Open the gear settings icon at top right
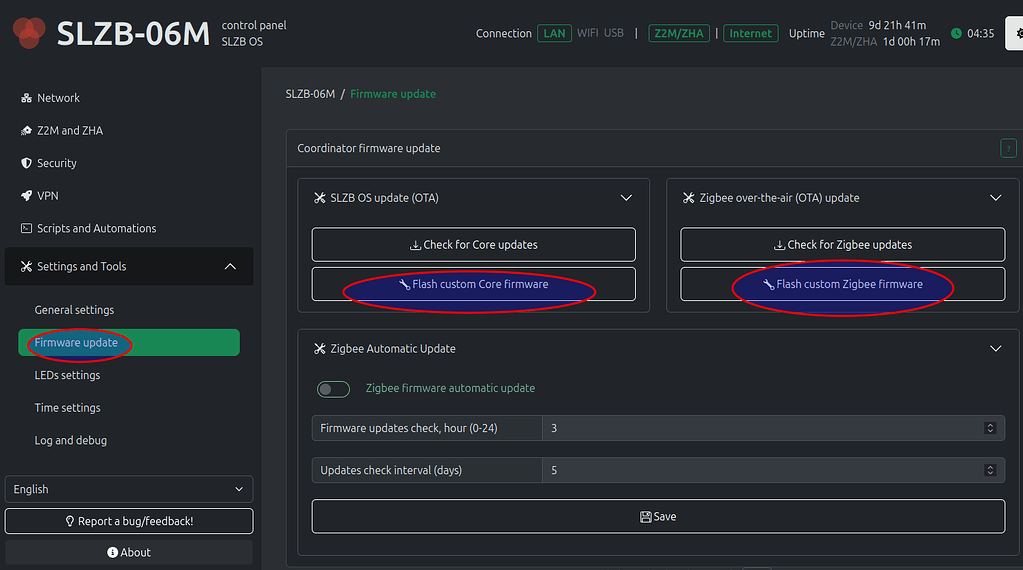Viewport: 1023px width, 570px height. (1017, 33)
